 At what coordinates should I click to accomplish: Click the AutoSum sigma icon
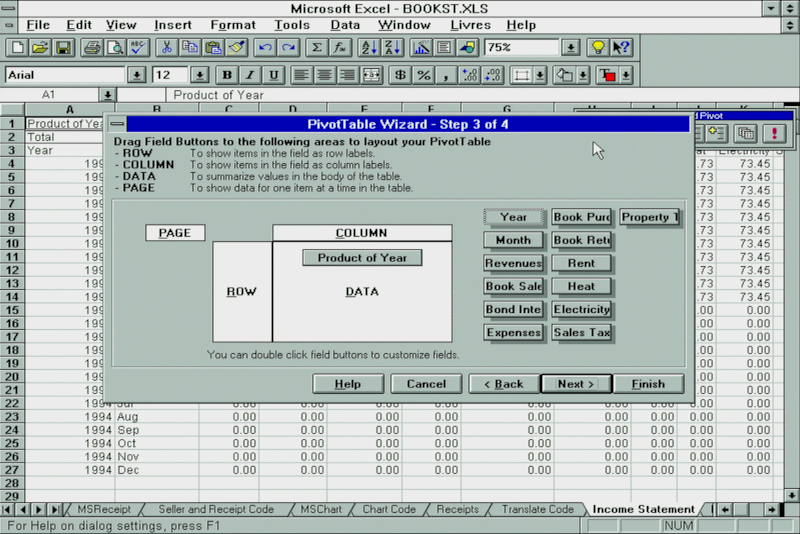click(x=317, y=47)
